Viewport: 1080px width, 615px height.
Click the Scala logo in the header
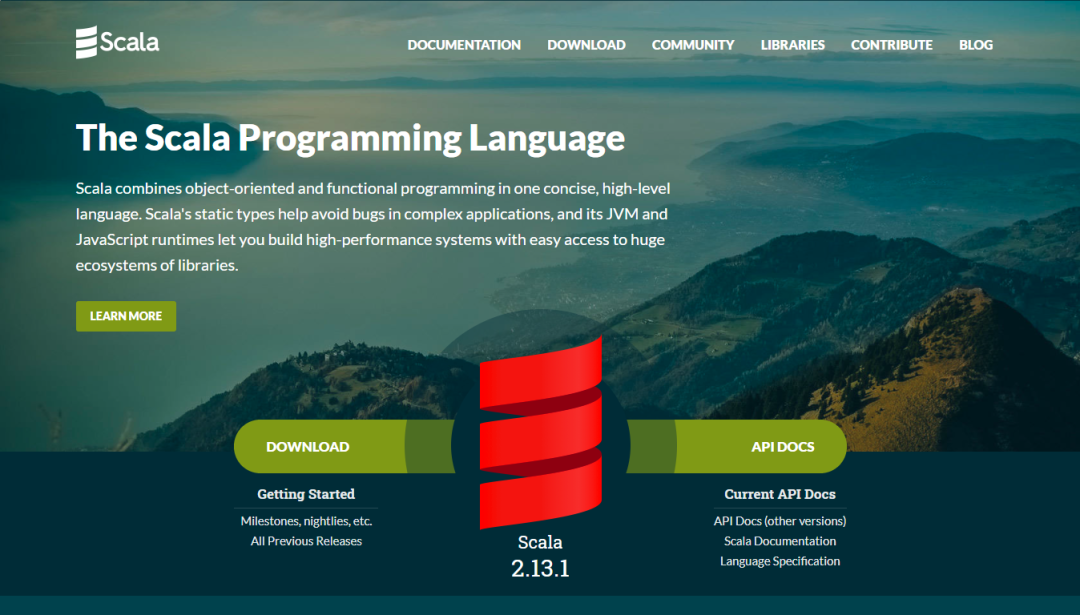point(117,42)
